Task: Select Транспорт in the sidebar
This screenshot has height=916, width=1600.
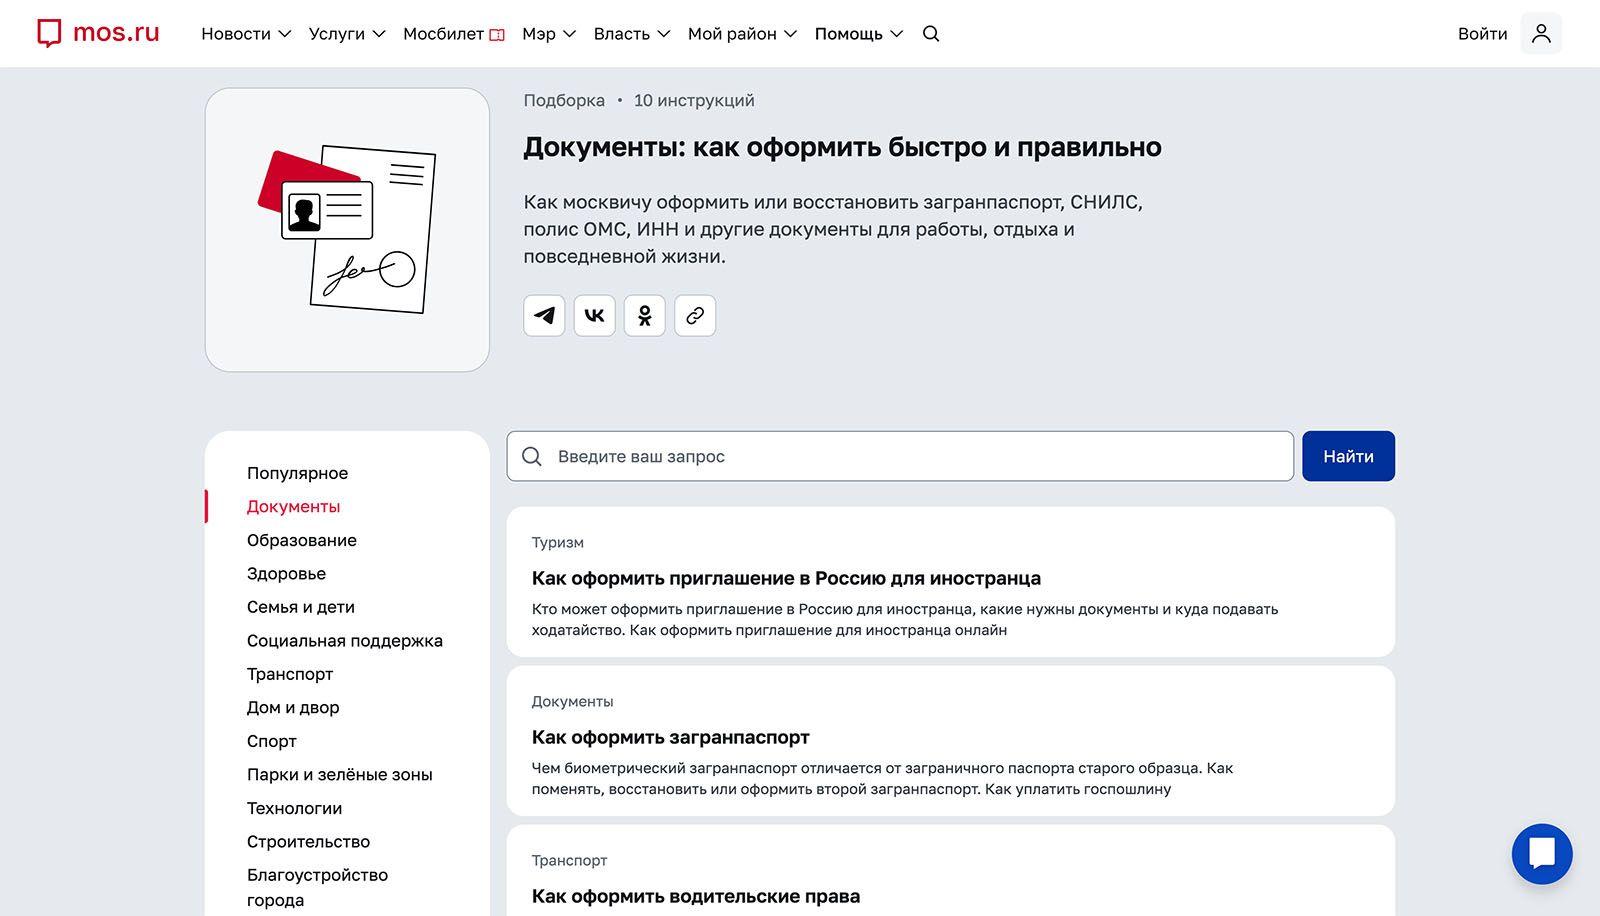Action: (290, 674)
